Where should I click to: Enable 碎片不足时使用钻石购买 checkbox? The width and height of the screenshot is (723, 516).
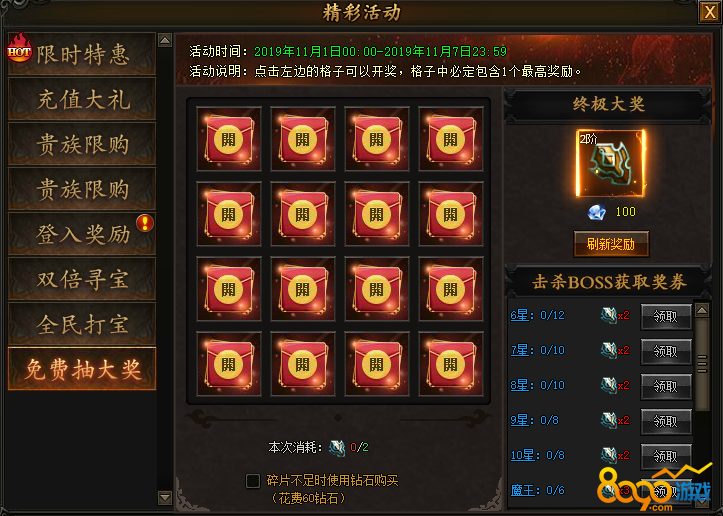253,481
